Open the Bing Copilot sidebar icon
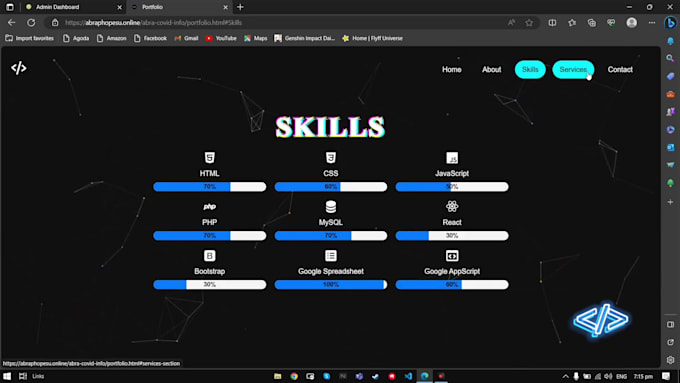The image size is (680, 383). tap(670, 23)
